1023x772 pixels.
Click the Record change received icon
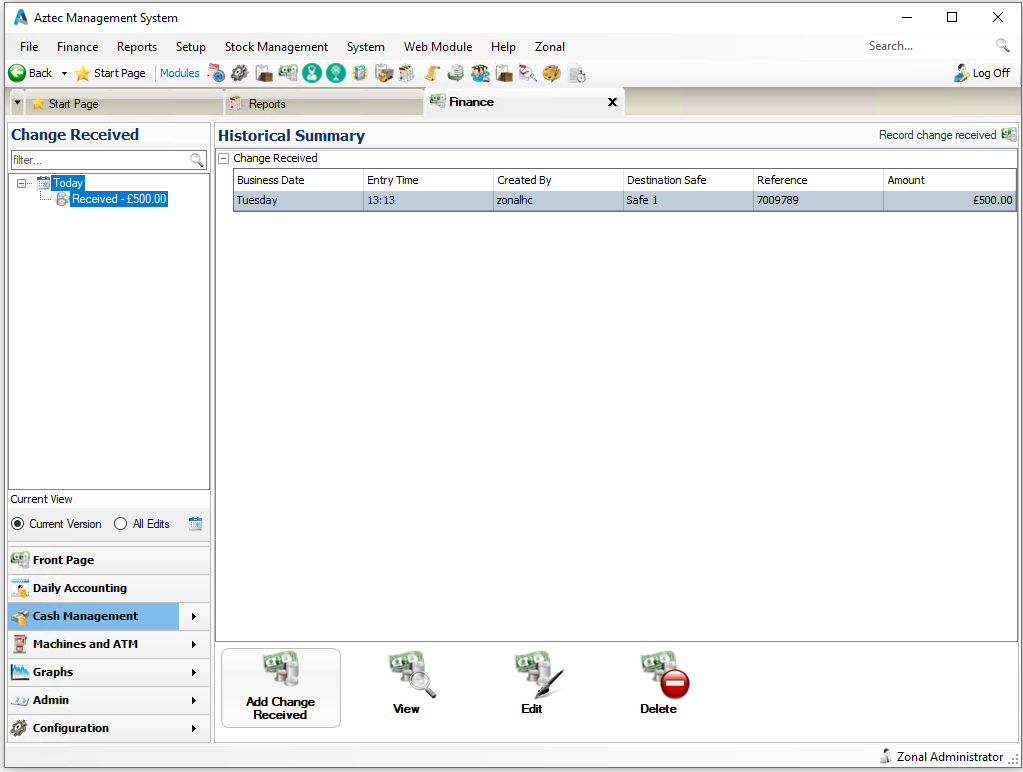[x=1008, y=135]
